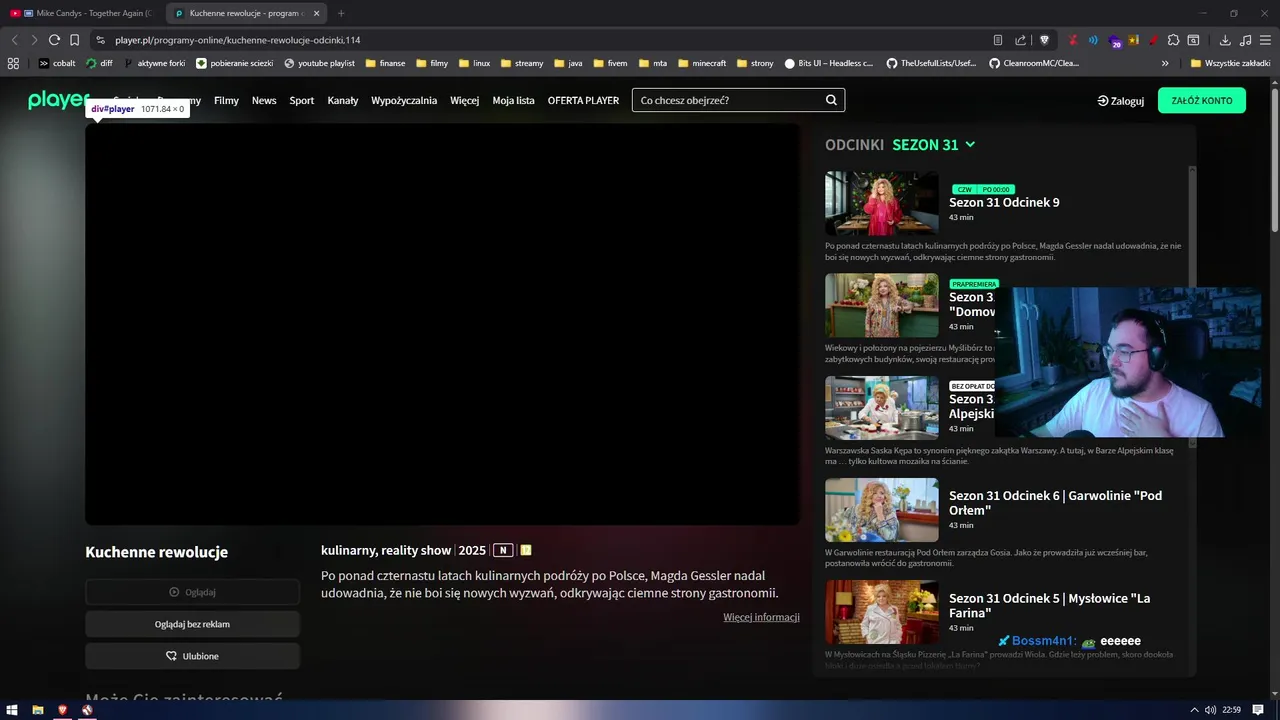Image resolution: width=1280 pixels, height=720 pixels.
Task: Open the youtube playlist bookmark
Action: click(320, 63)
